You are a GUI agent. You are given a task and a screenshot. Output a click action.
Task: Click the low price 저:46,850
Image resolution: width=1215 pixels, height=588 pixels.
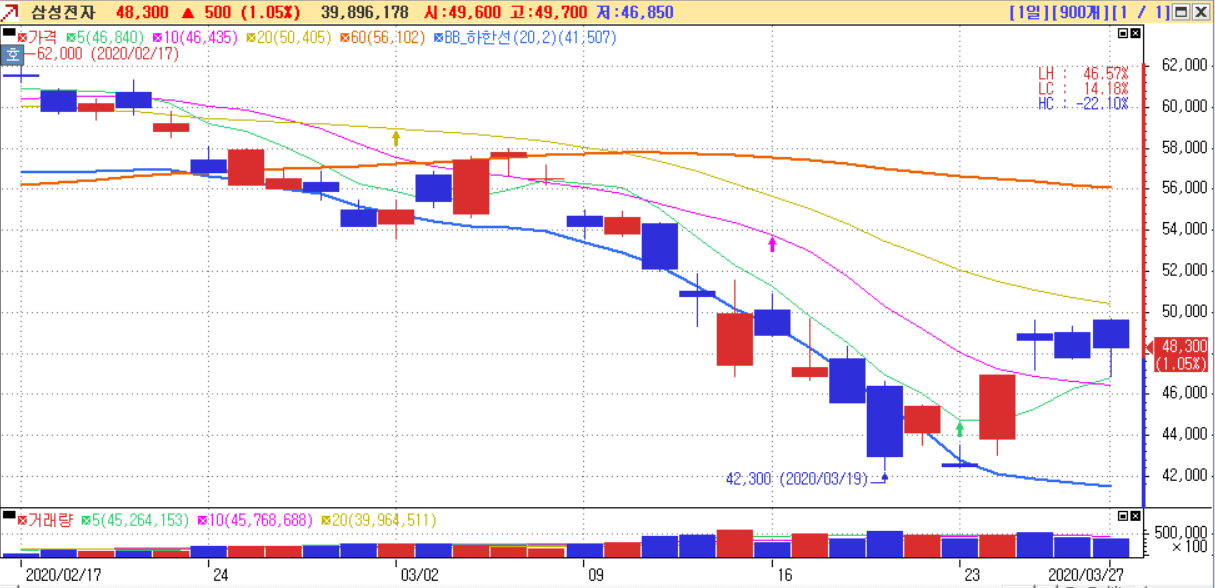(637, 13)
